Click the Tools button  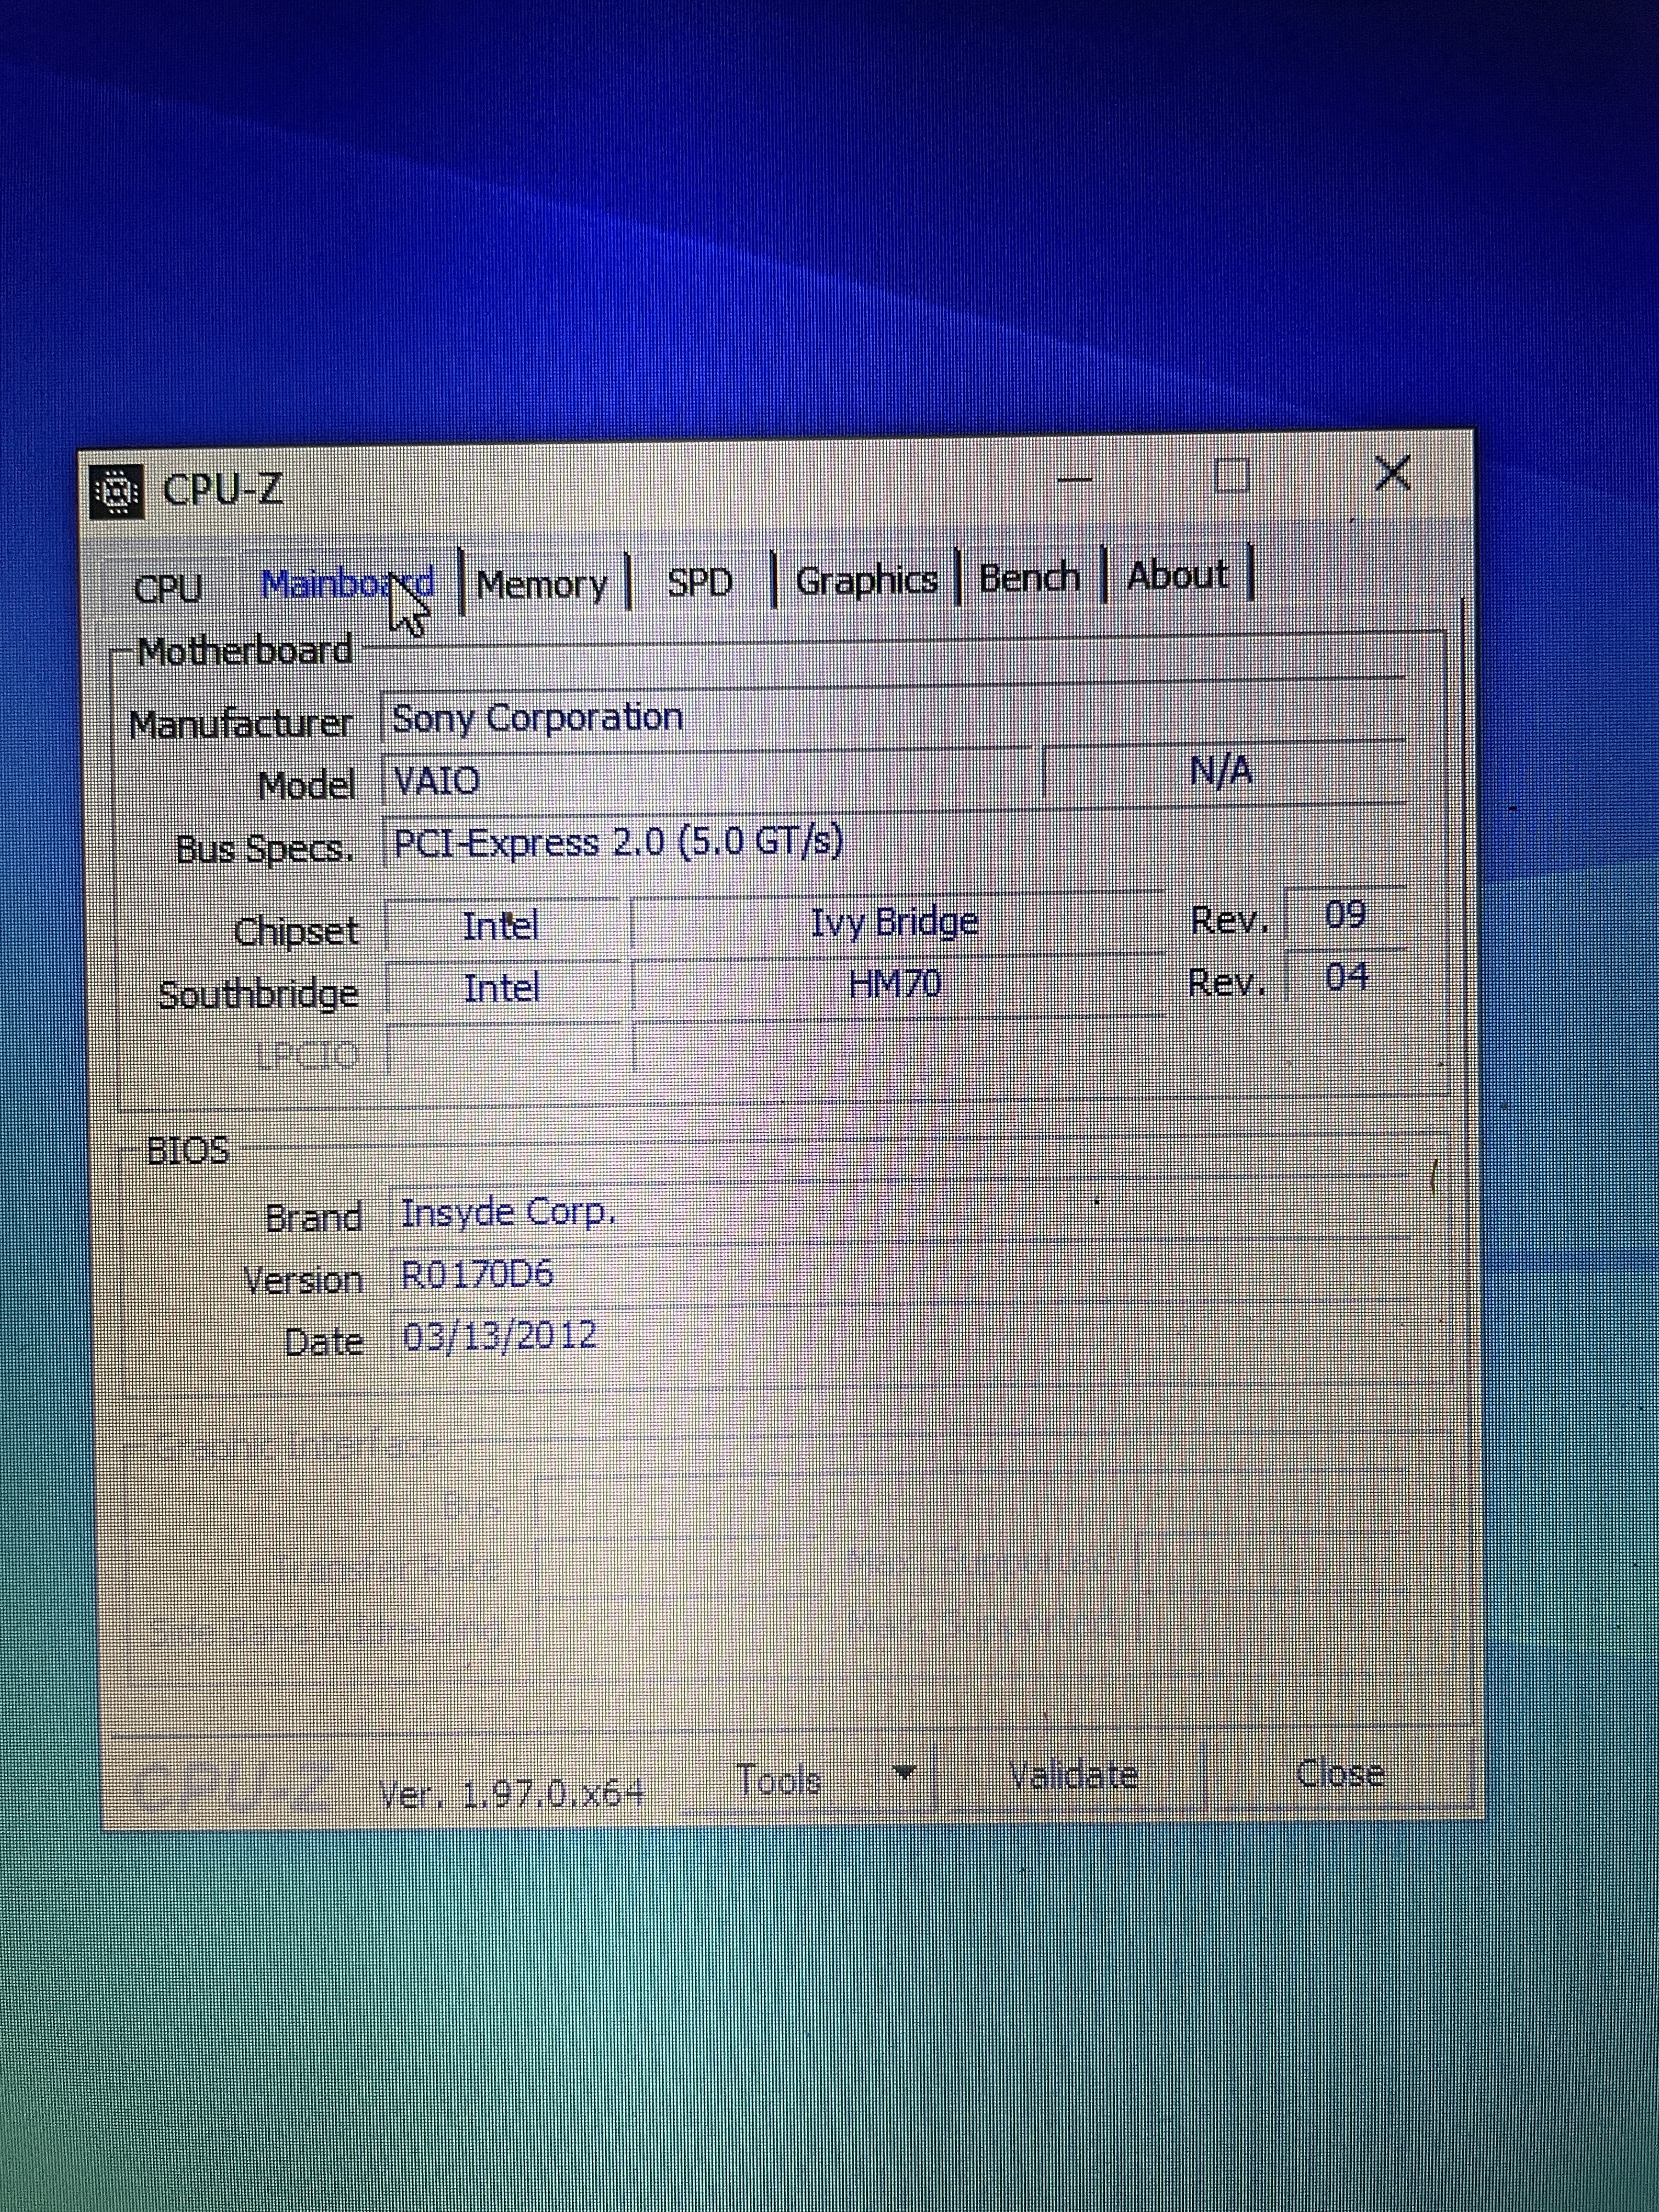779,1781
